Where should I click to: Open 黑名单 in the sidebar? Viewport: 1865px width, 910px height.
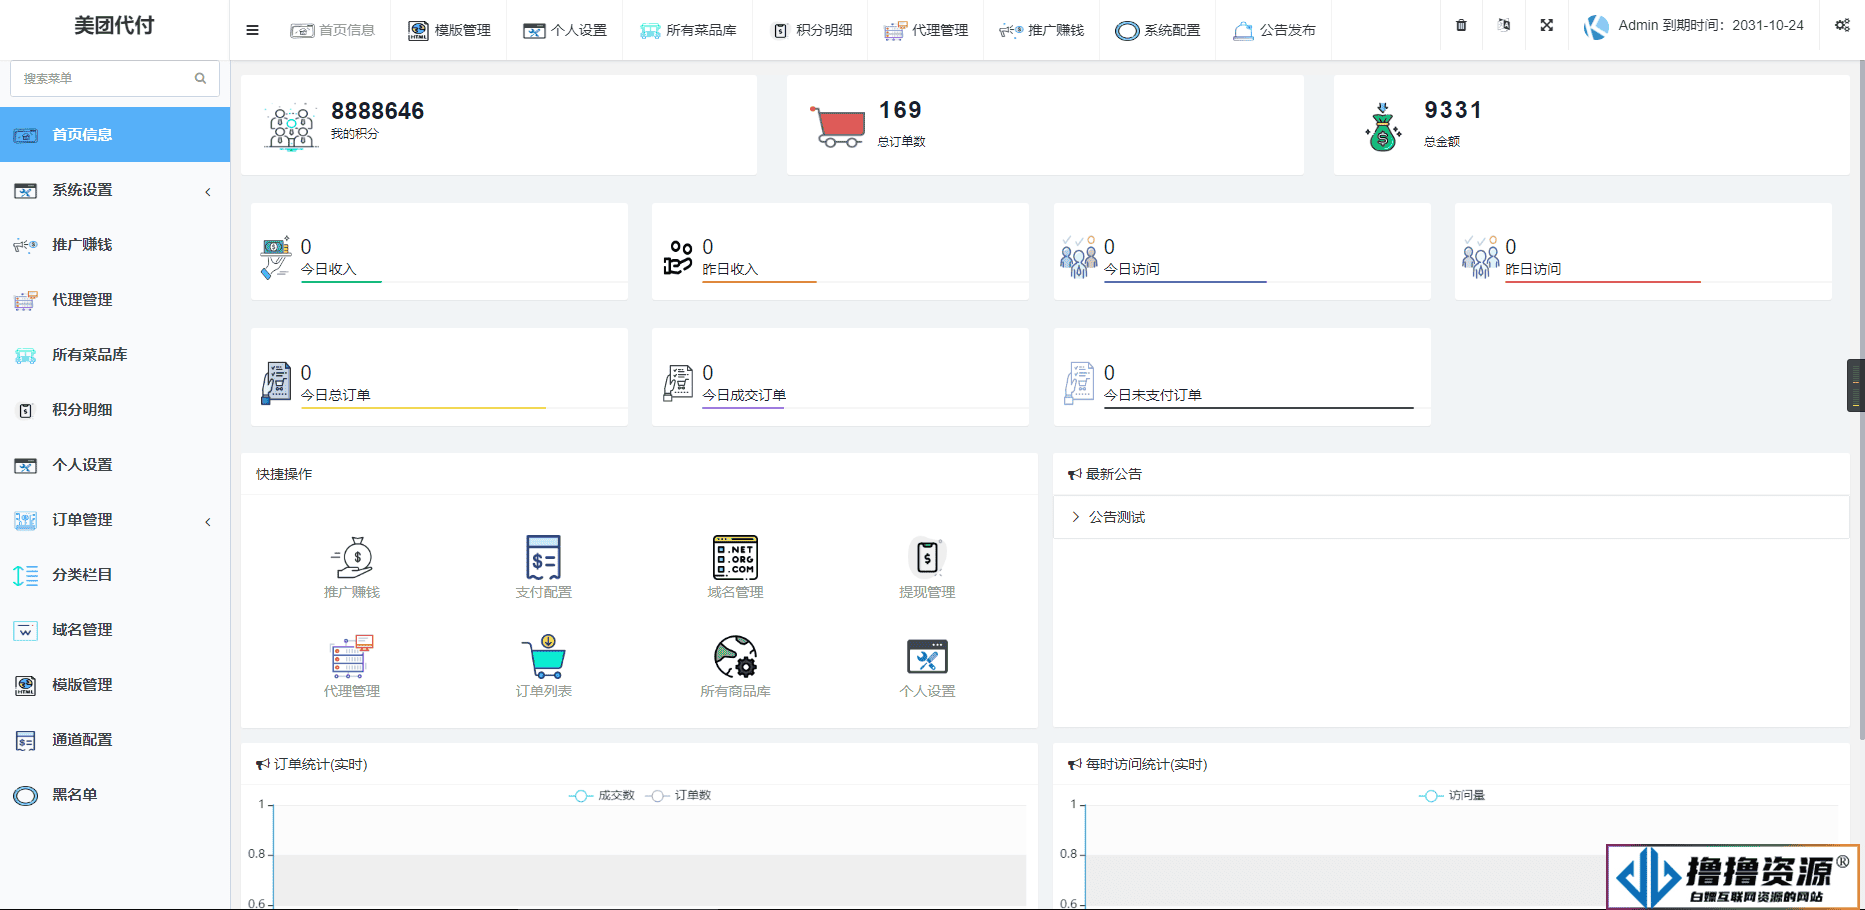(115, 795)
